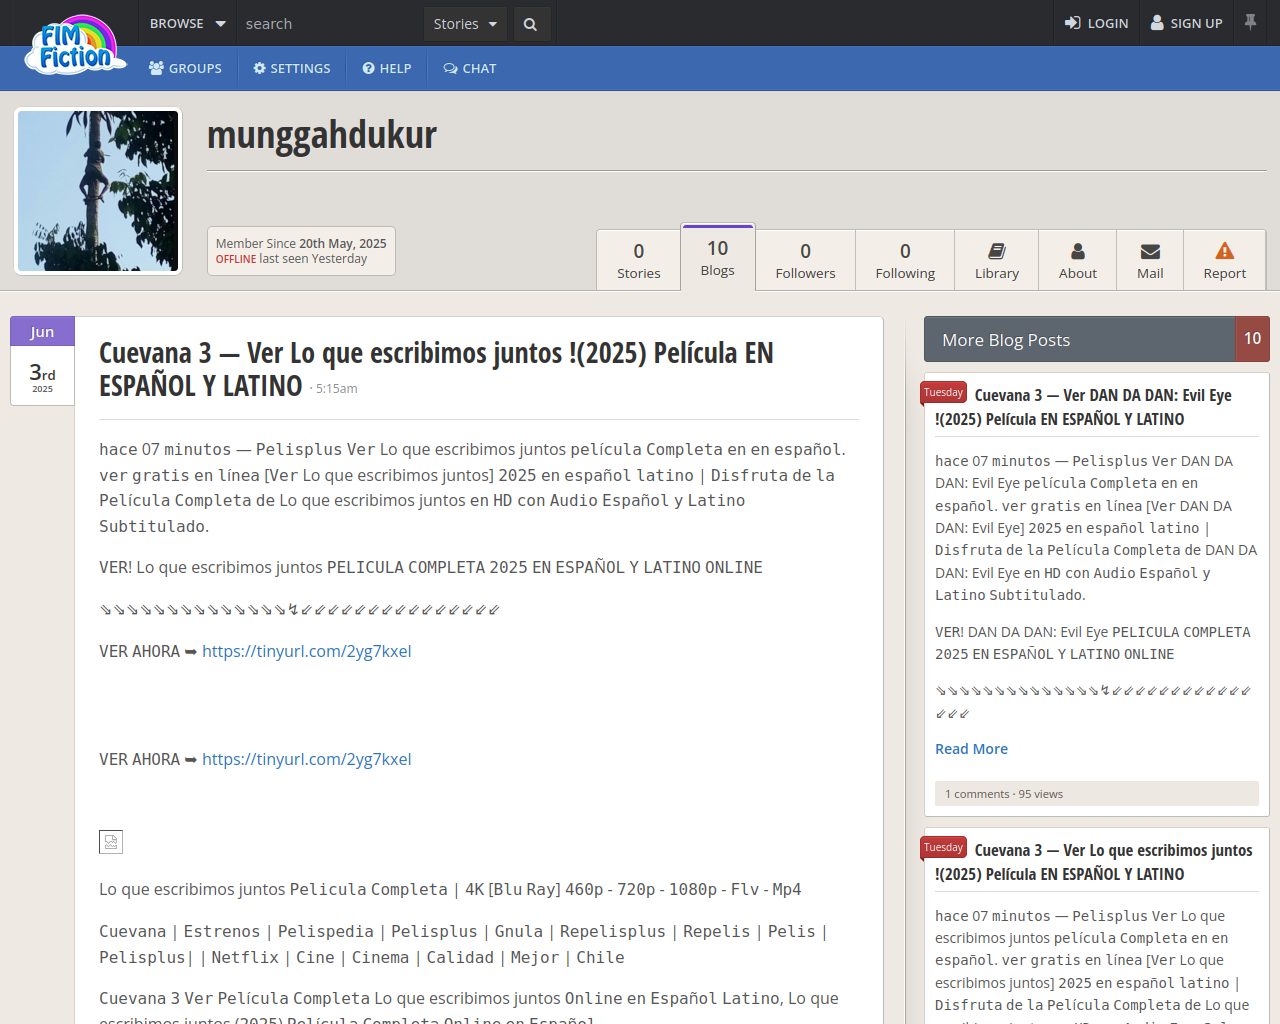Click the Sign Up button

tap(1186, 23)
